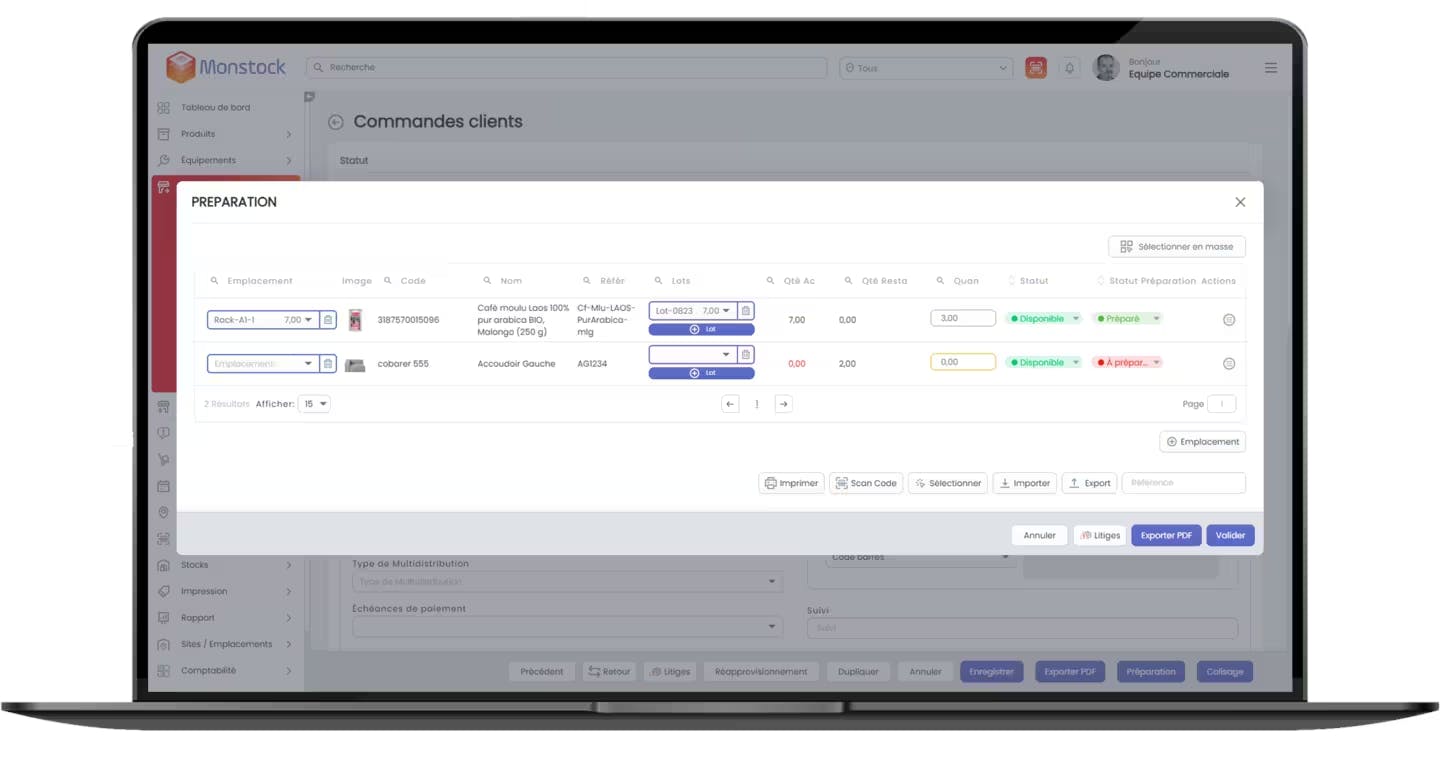Click Annuler in the dialog footer
The width and height of the screenshot is (1440, 758).
1039,536
